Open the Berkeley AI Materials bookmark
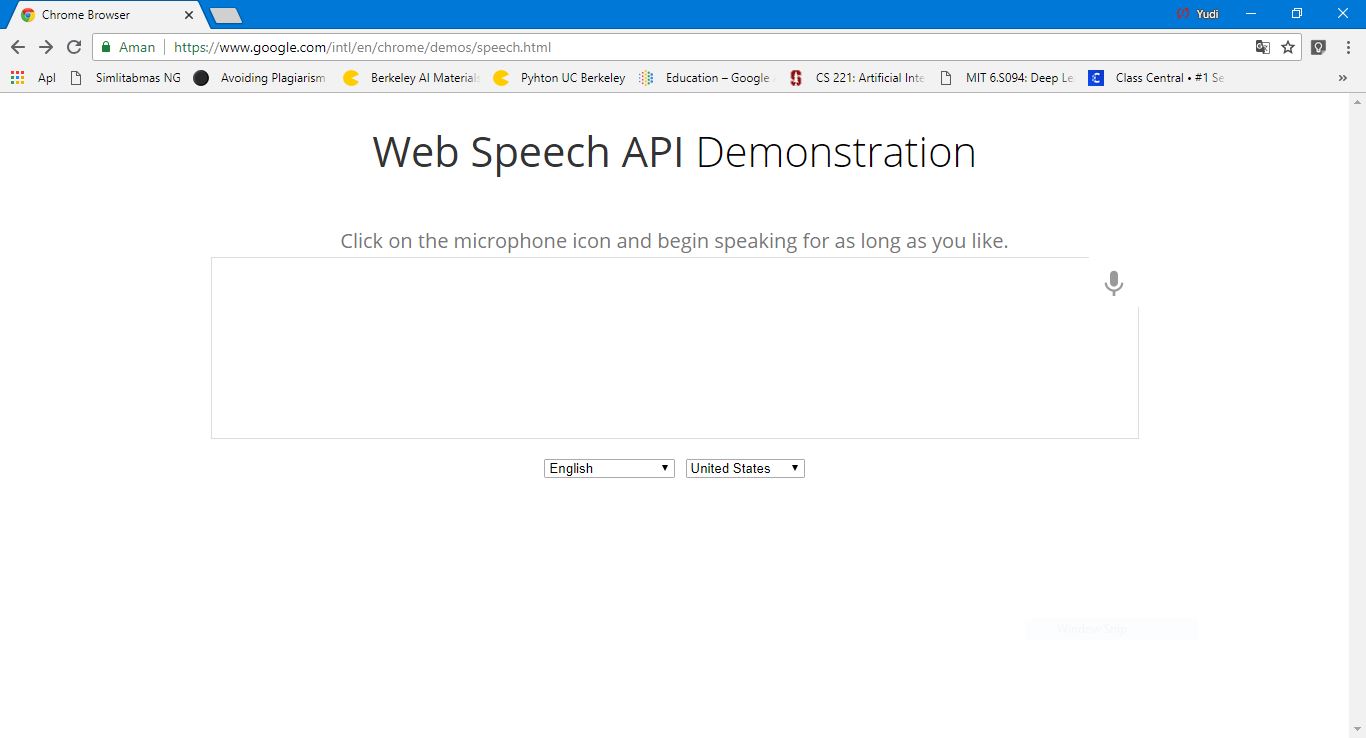This screenshot has height=738, width=1366. click(x=411, y=77)
